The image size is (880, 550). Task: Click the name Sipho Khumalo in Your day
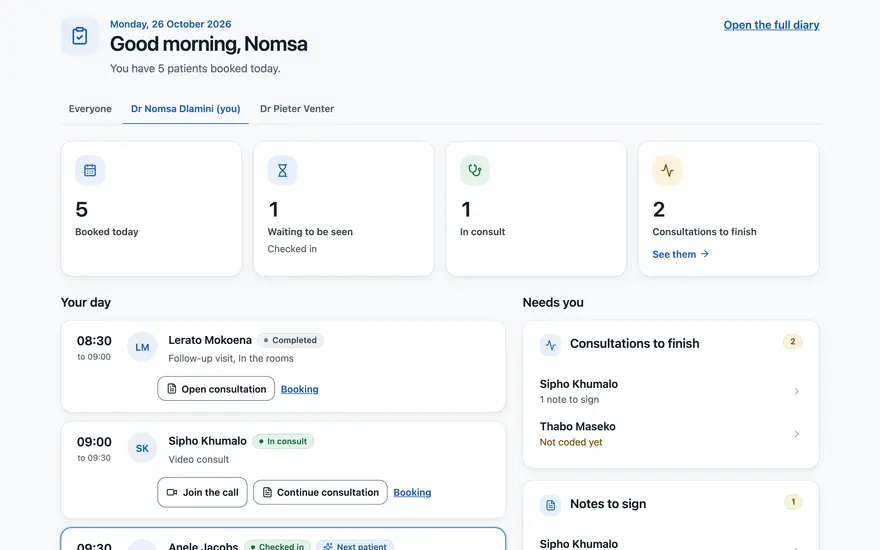pyautogui.click(x=208, y=441)
